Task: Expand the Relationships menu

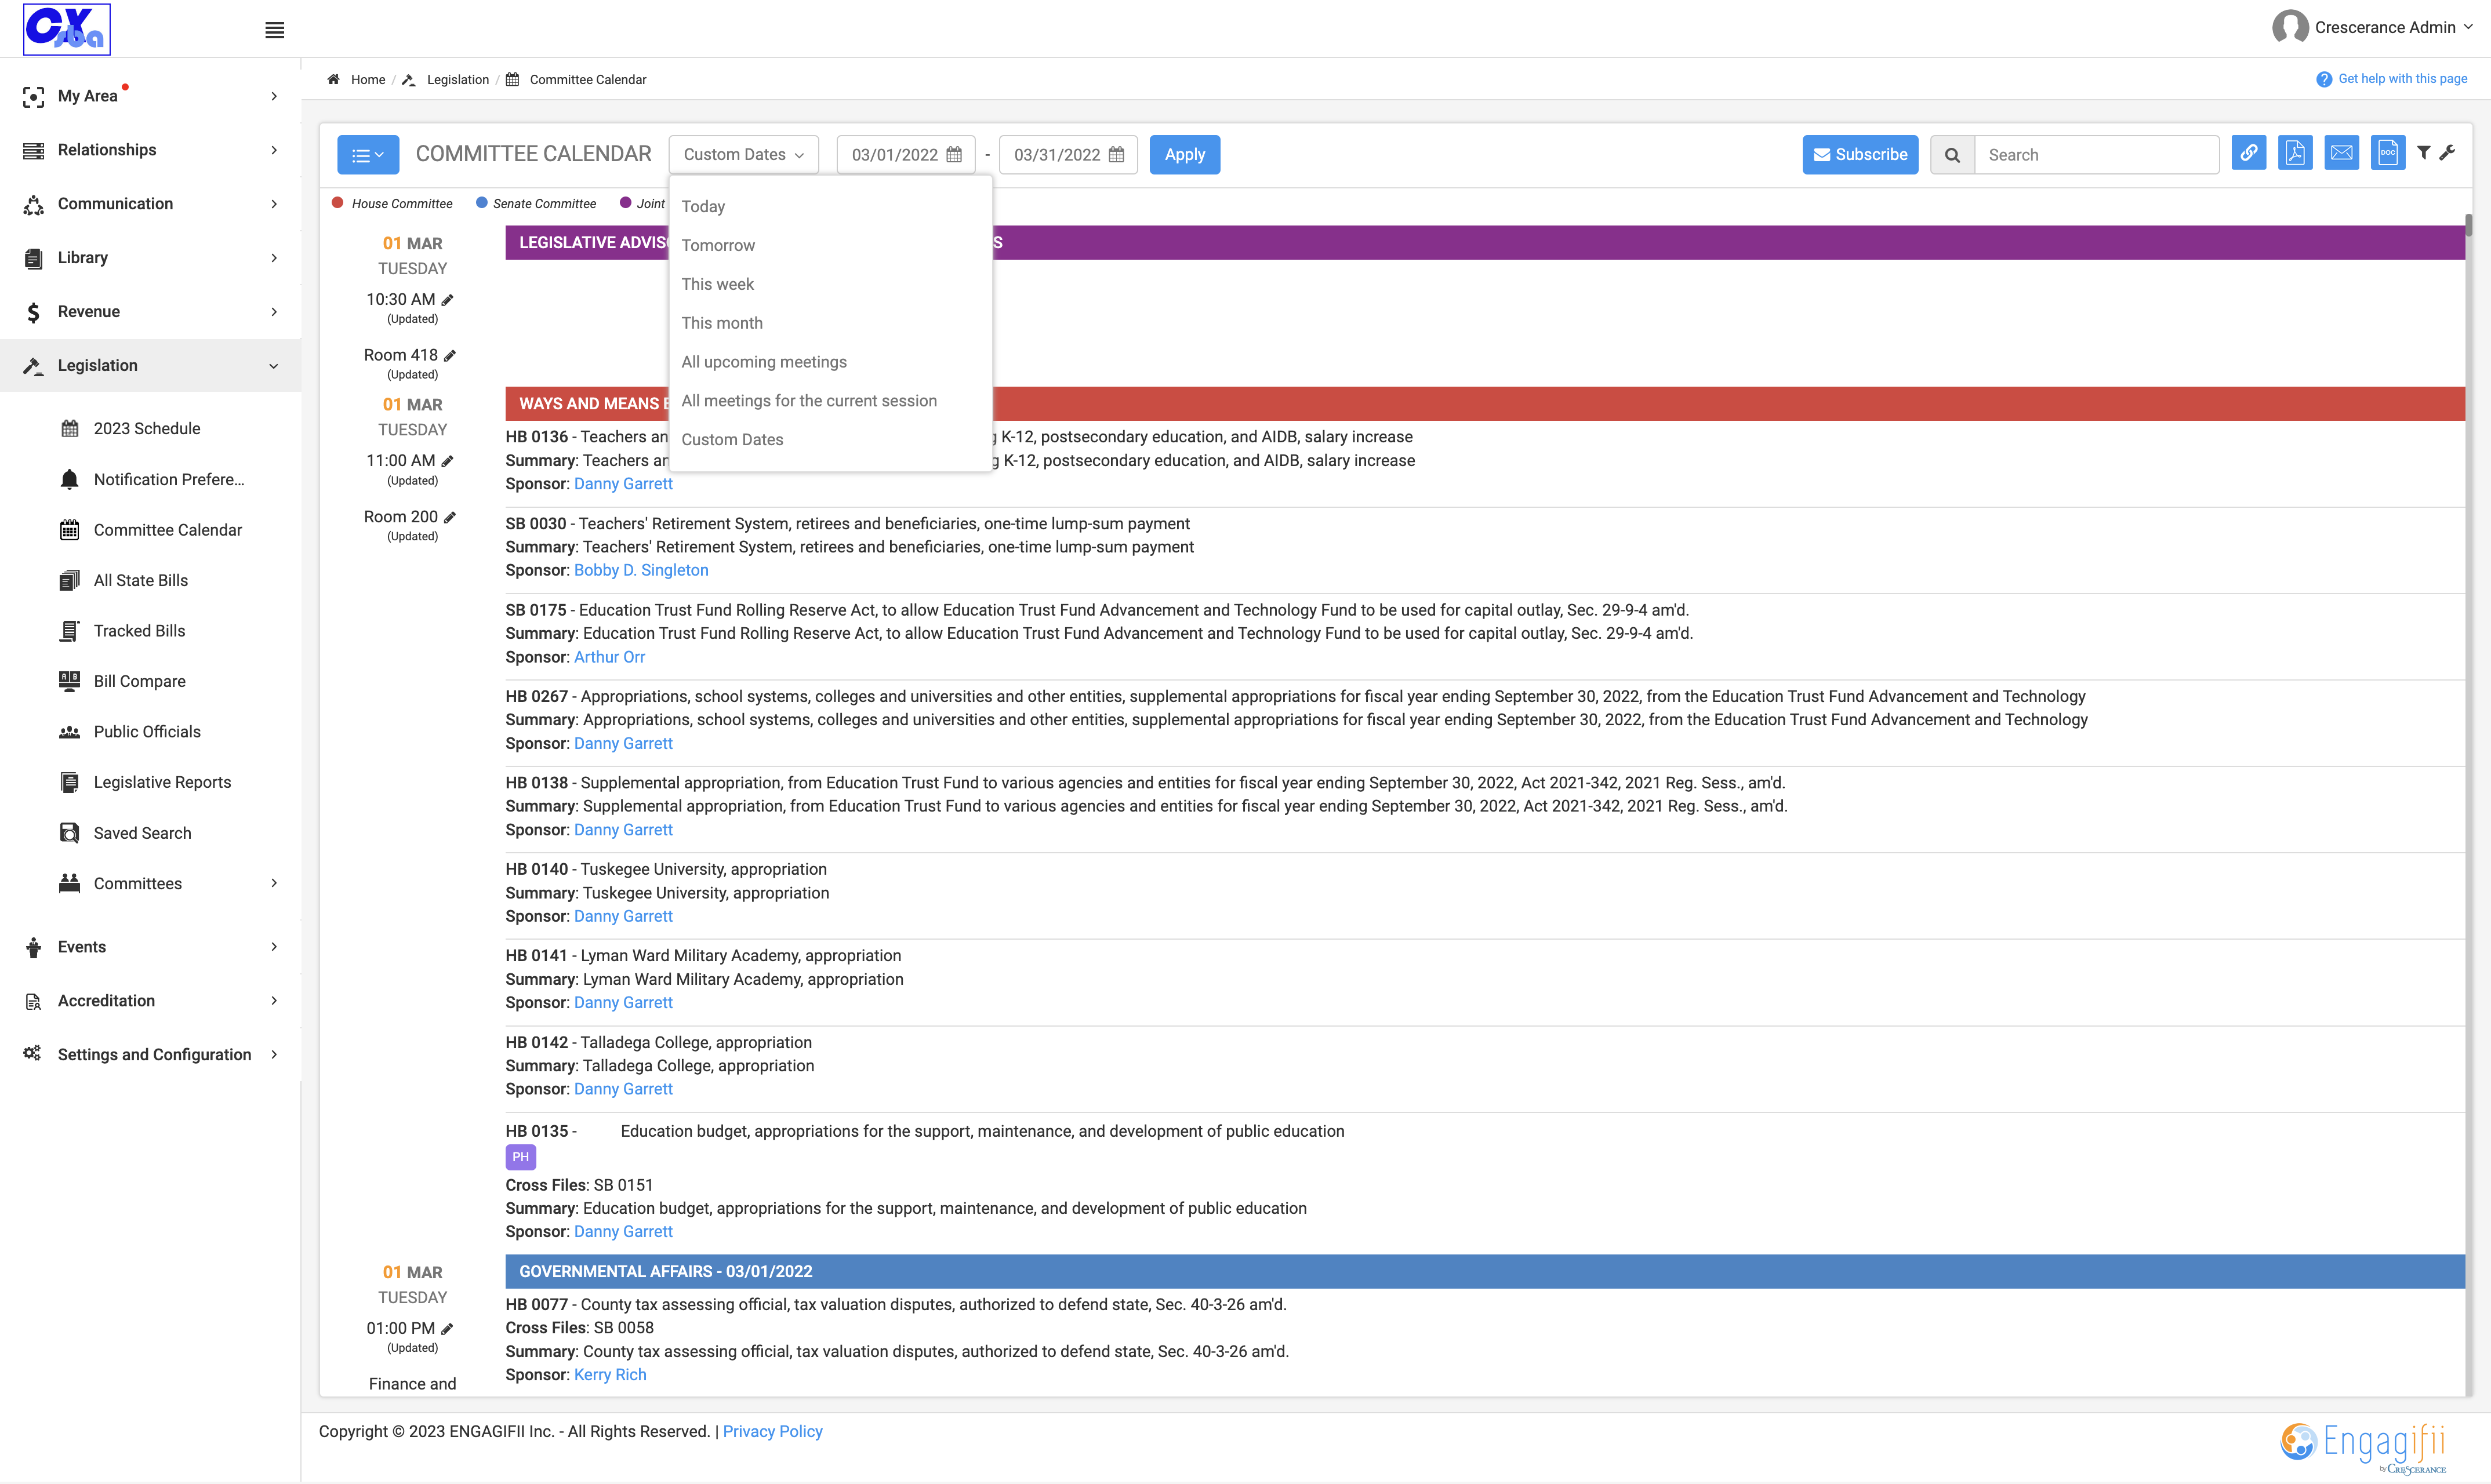Action: pos(150,150)
